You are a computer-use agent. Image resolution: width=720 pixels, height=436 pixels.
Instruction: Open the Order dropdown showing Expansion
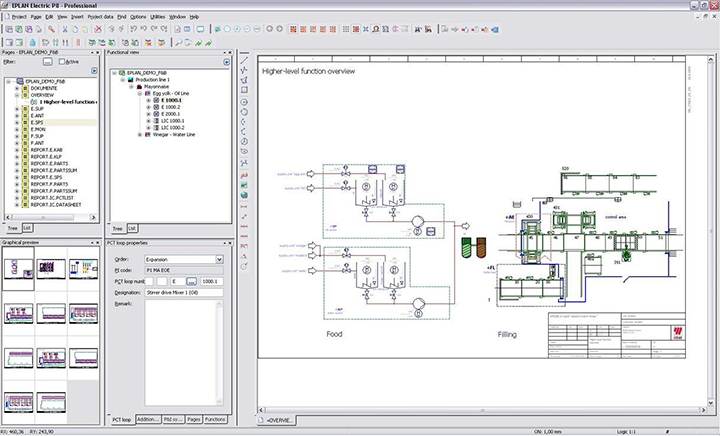[219, 259]
